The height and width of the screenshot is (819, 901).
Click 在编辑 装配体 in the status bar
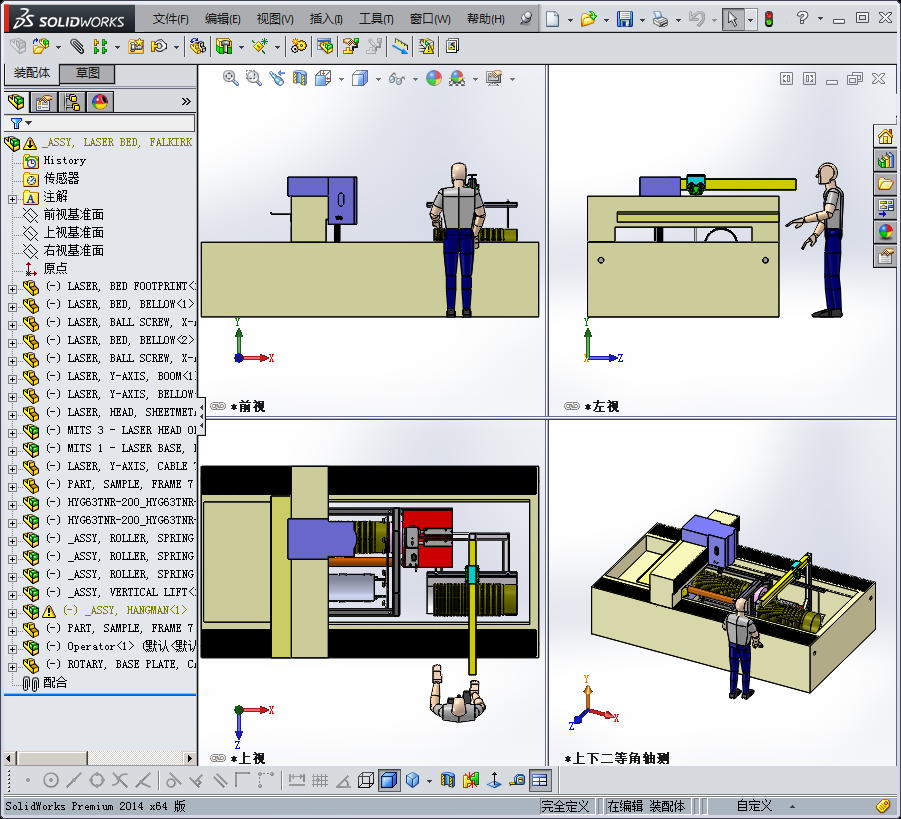click(x=646, y=806)
